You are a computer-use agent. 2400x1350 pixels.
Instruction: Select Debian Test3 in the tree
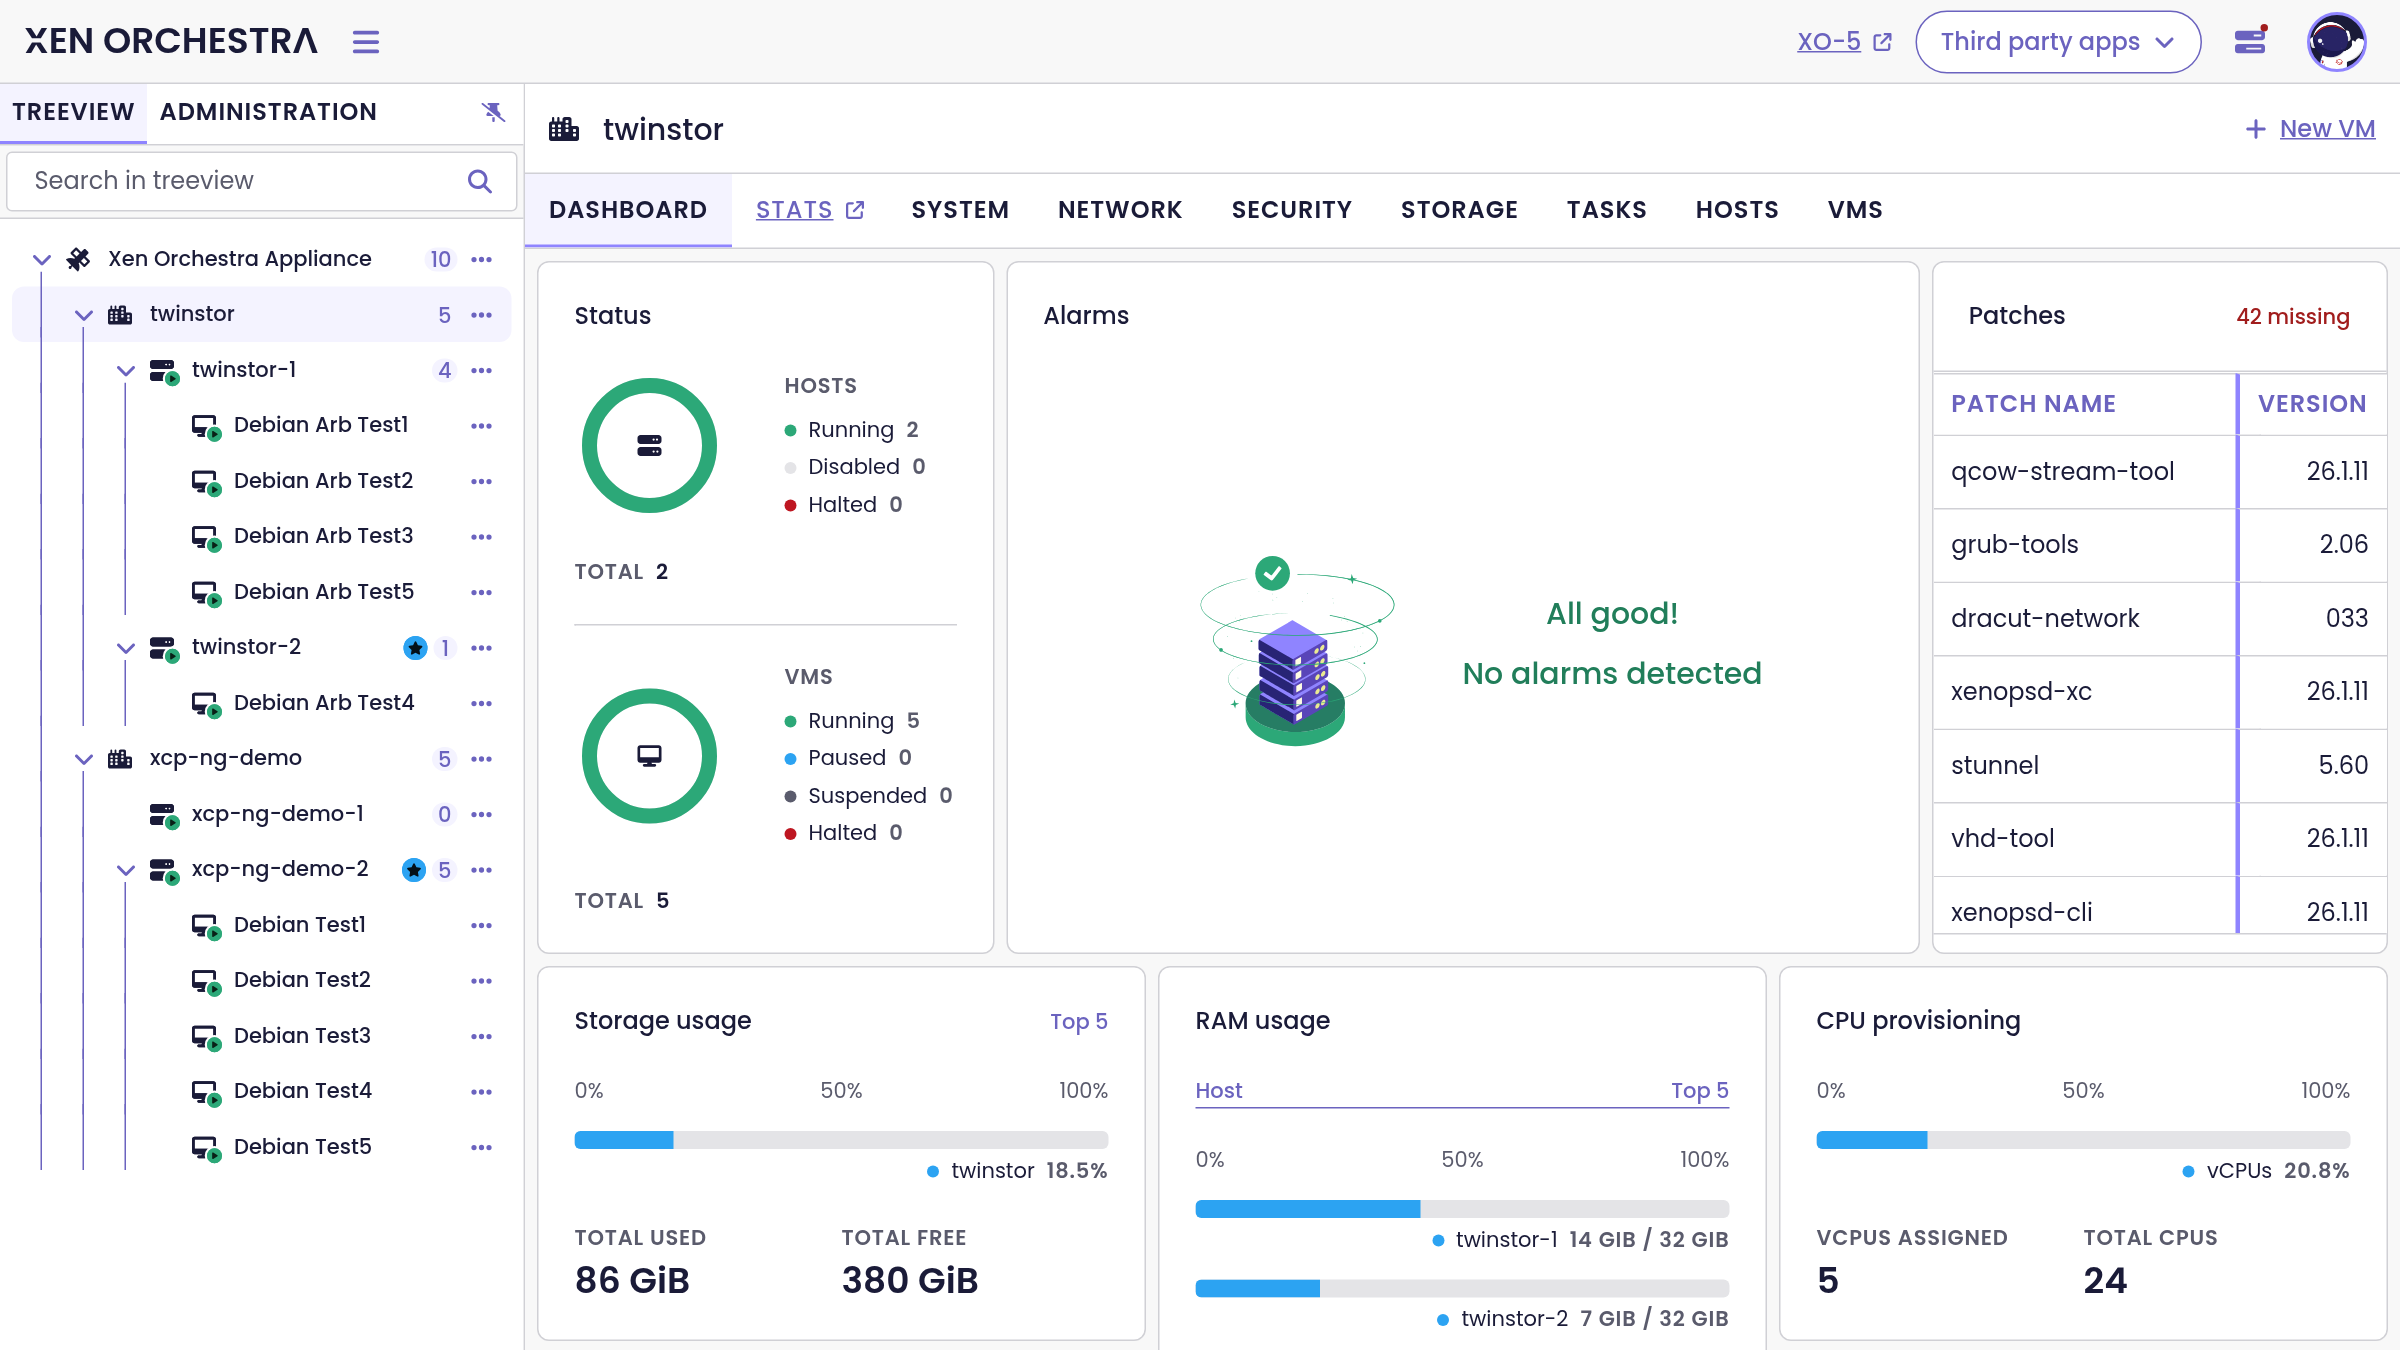click(302, 1036)
